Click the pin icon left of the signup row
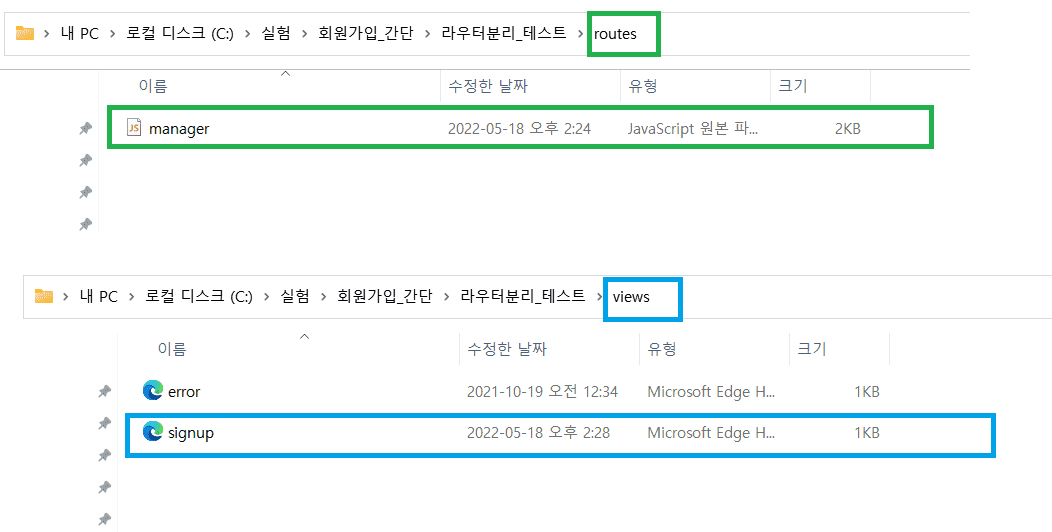The width and height of the screenshot is (1052, 532). tap(104, 423)
